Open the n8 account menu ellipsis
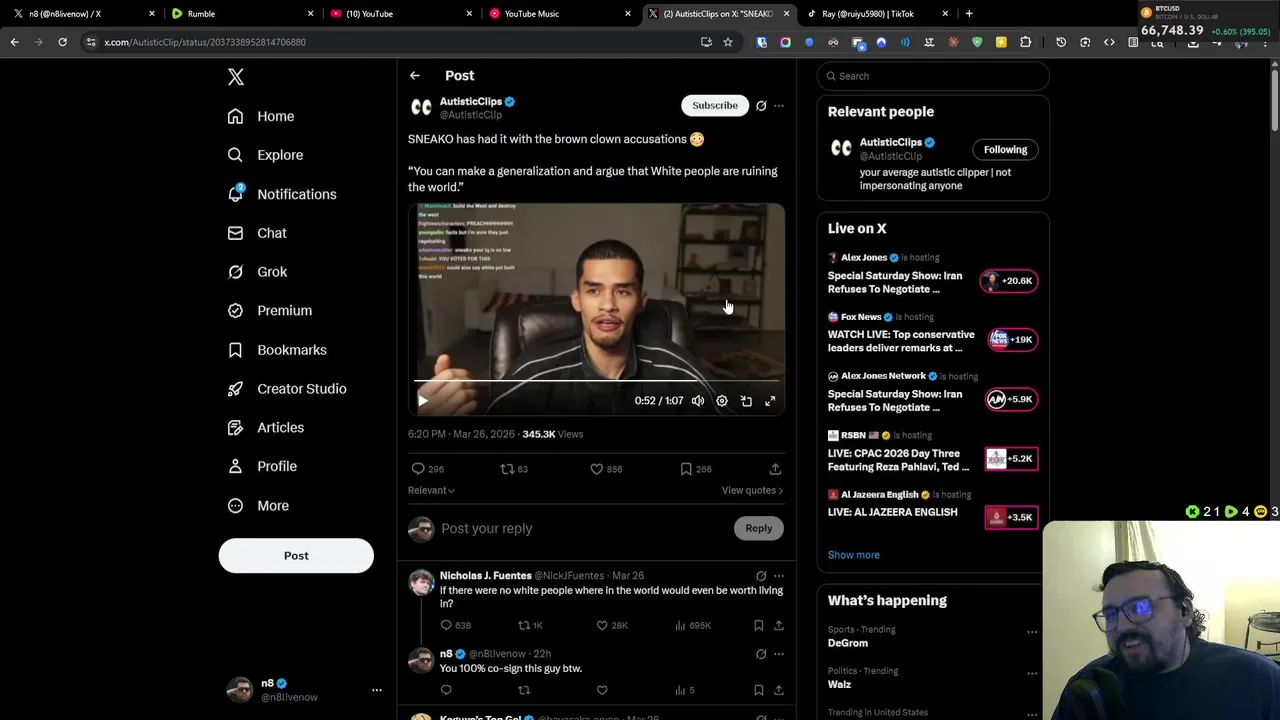This screenshot has height=720, width=1280. pyautogui.click(x=377, y=690)
